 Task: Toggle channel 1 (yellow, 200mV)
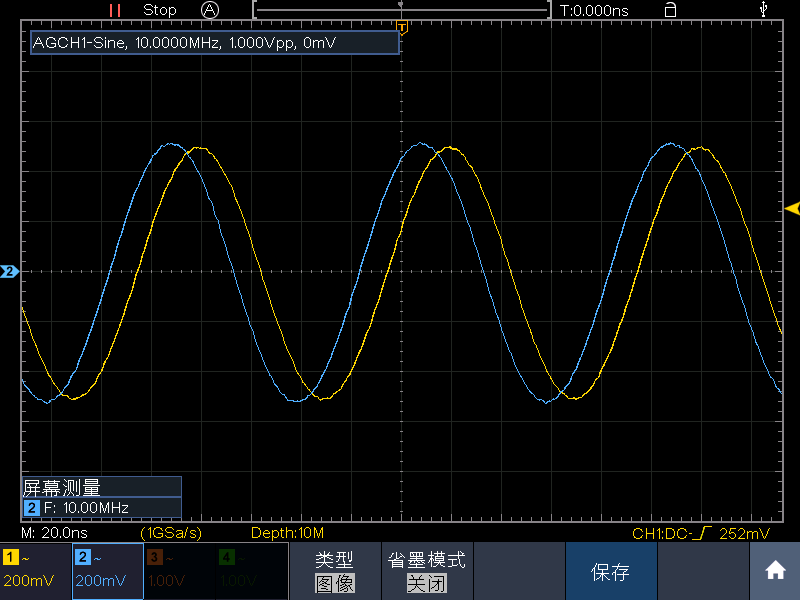click(35, 571)
